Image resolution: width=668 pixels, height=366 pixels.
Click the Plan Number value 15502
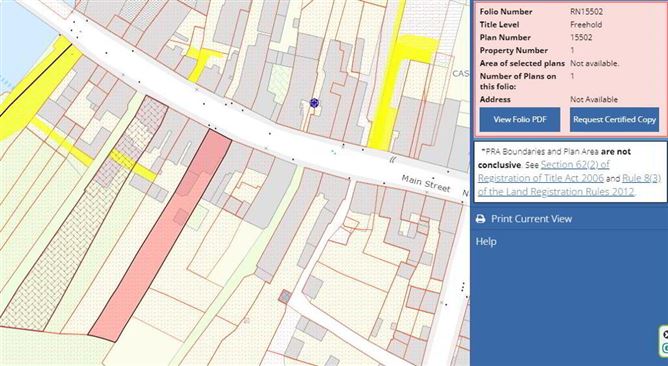point(581,37)
